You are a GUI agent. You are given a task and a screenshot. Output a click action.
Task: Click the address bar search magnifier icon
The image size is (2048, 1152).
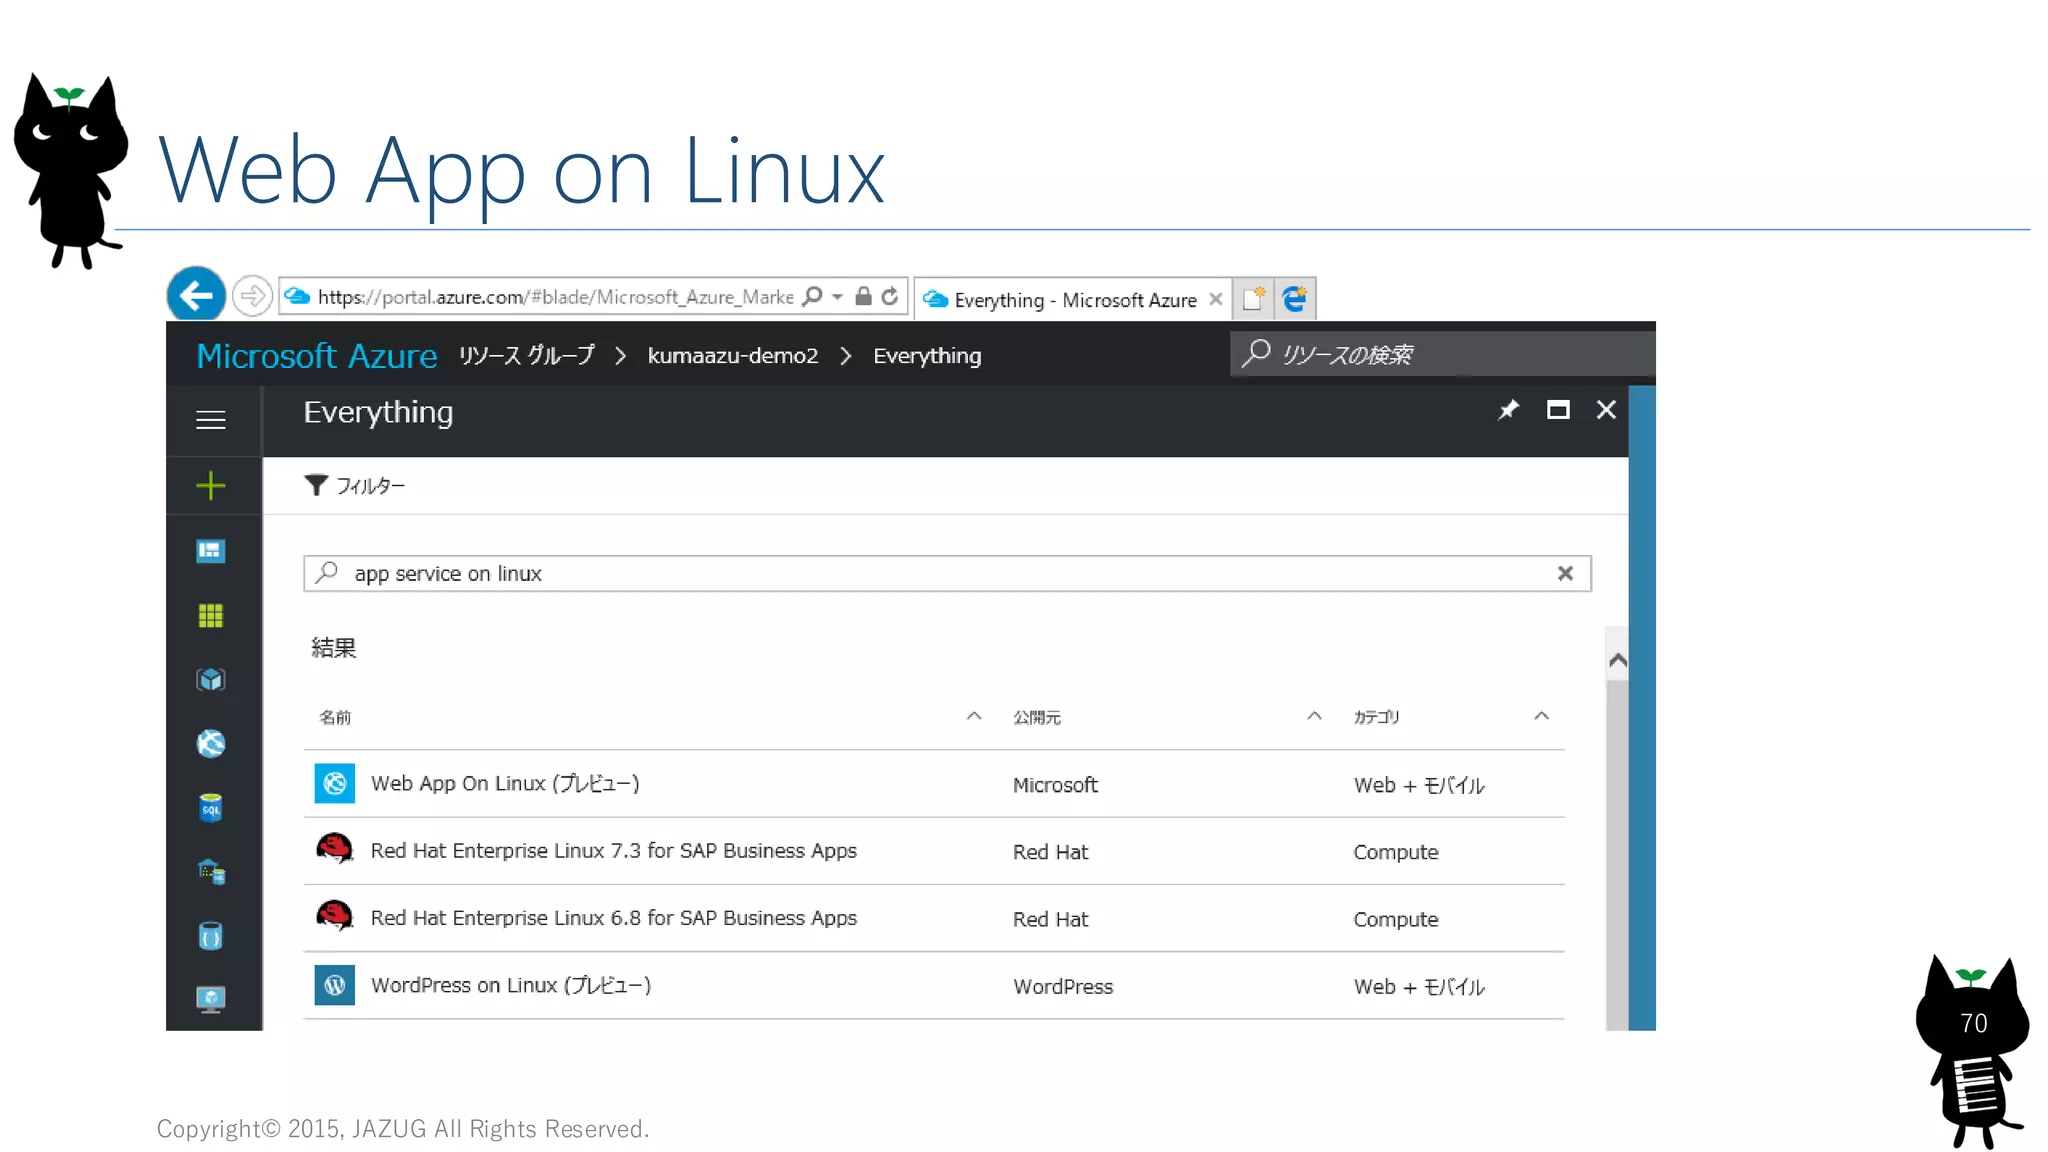(812, 297)
